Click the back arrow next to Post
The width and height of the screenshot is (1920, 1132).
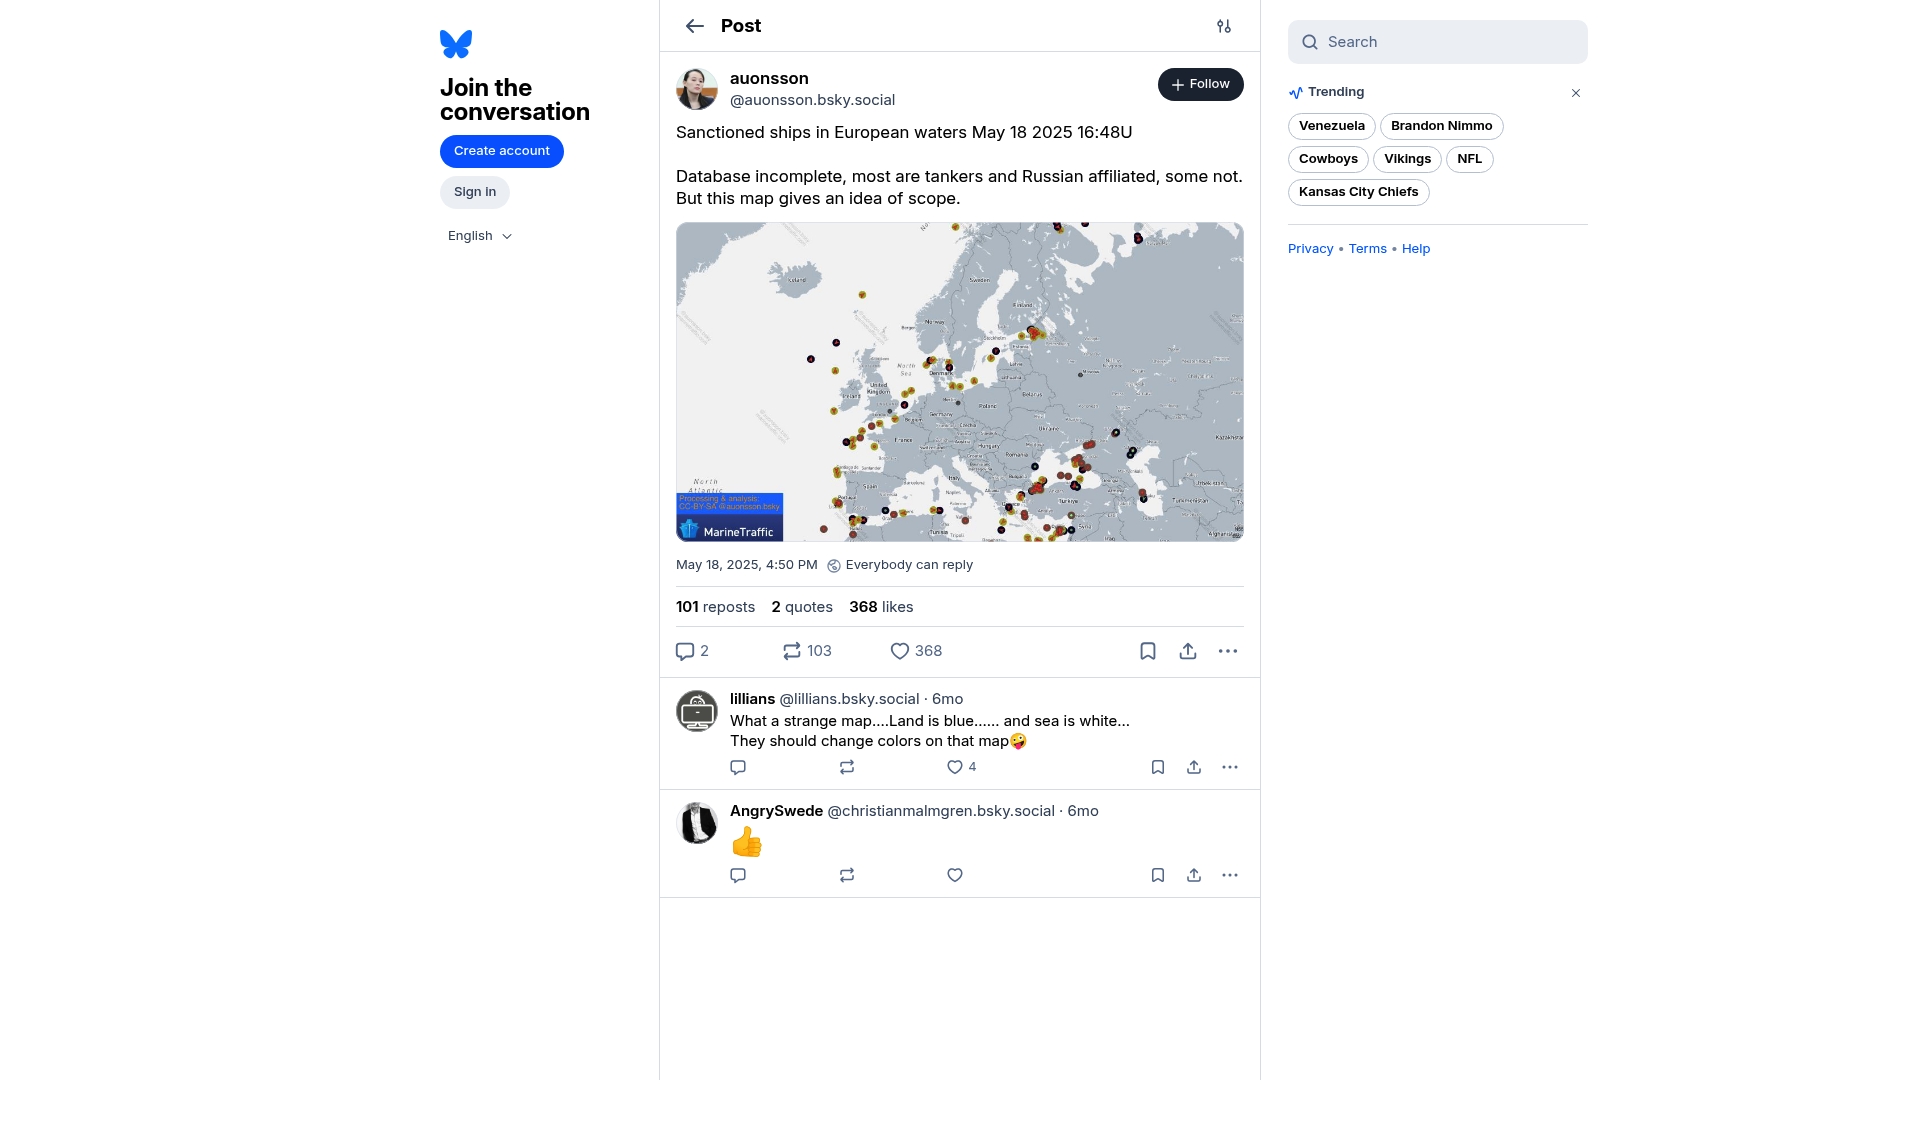tap(695, 26)
